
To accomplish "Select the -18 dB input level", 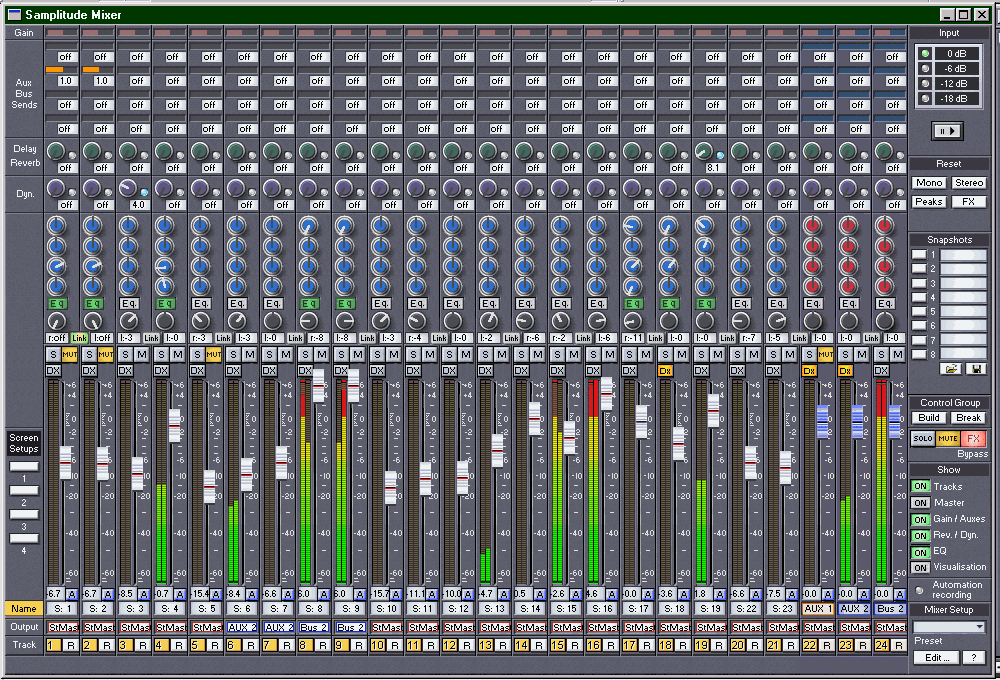I will pyautogui.click(x=925, y=99).
